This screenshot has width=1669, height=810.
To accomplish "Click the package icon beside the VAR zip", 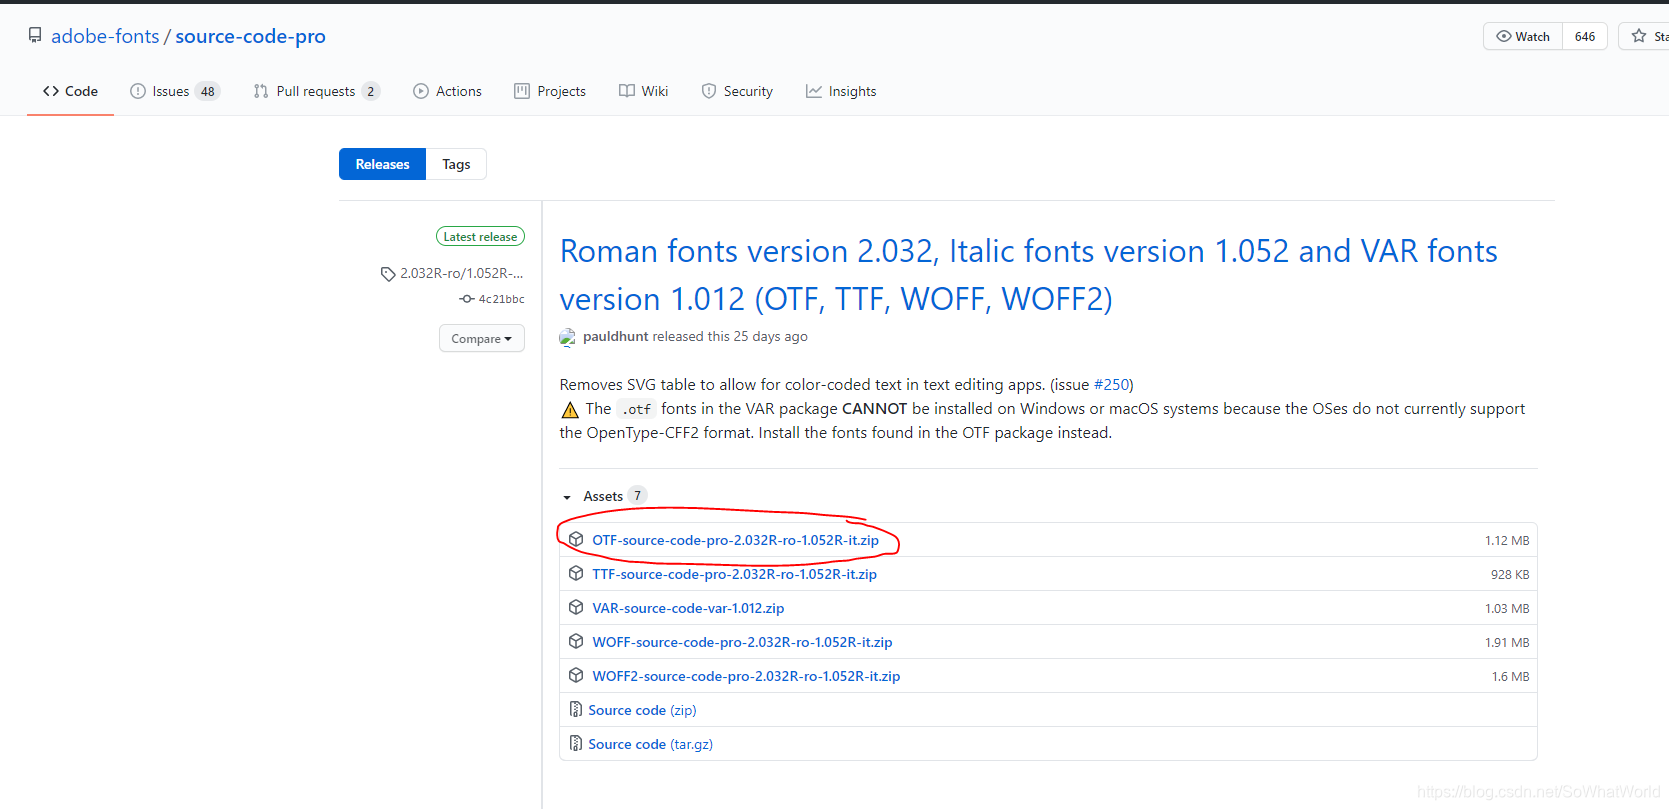I will (x=576, y=607).
